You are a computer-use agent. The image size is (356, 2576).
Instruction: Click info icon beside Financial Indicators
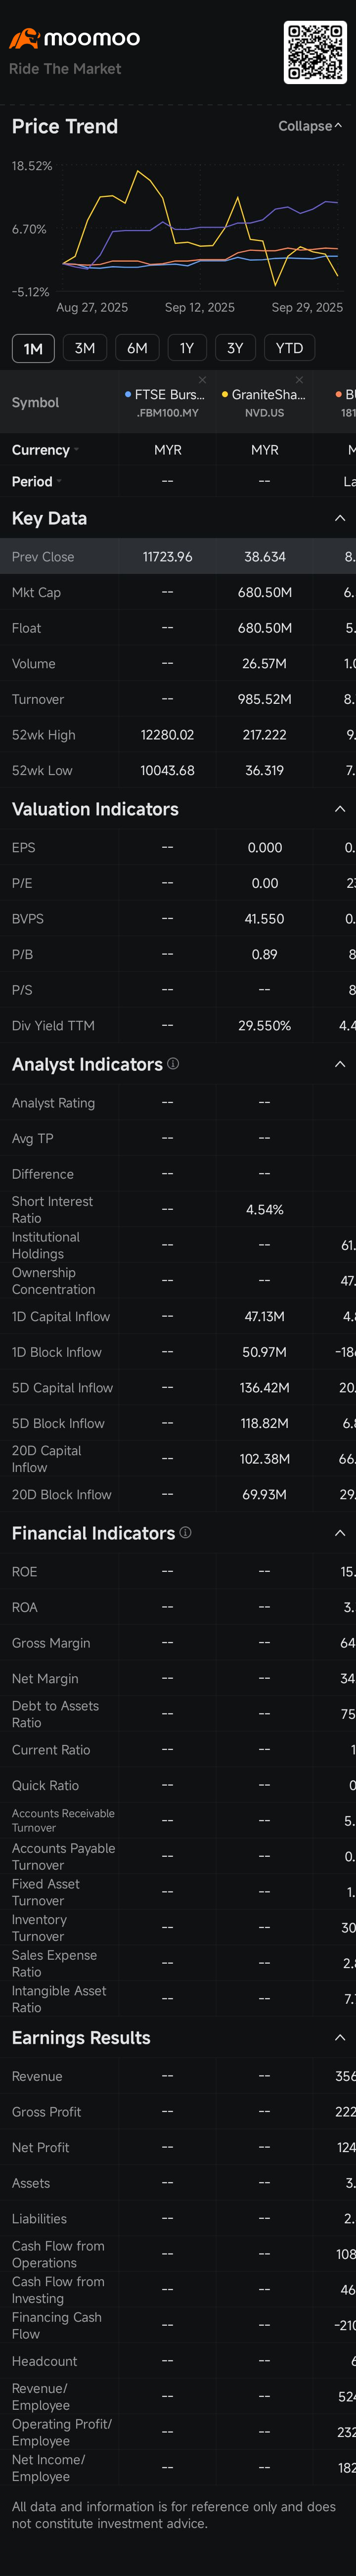(185, 1532)
